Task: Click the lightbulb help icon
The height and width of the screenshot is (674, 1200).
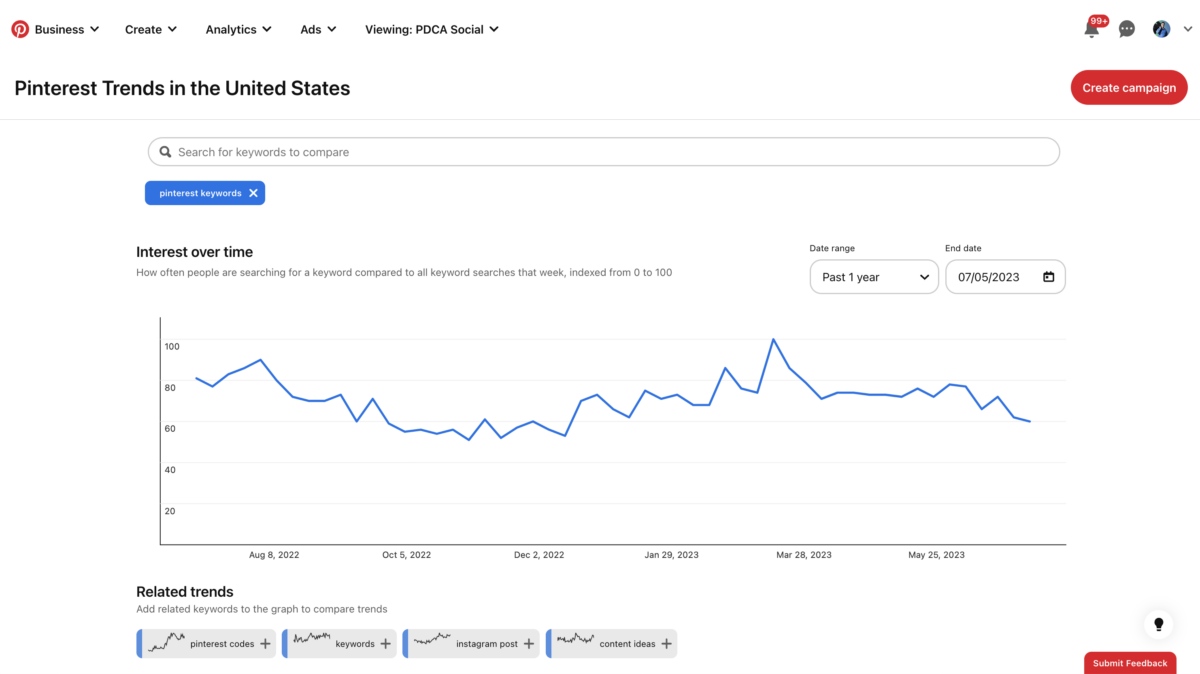Action: tap(1159, 624)
